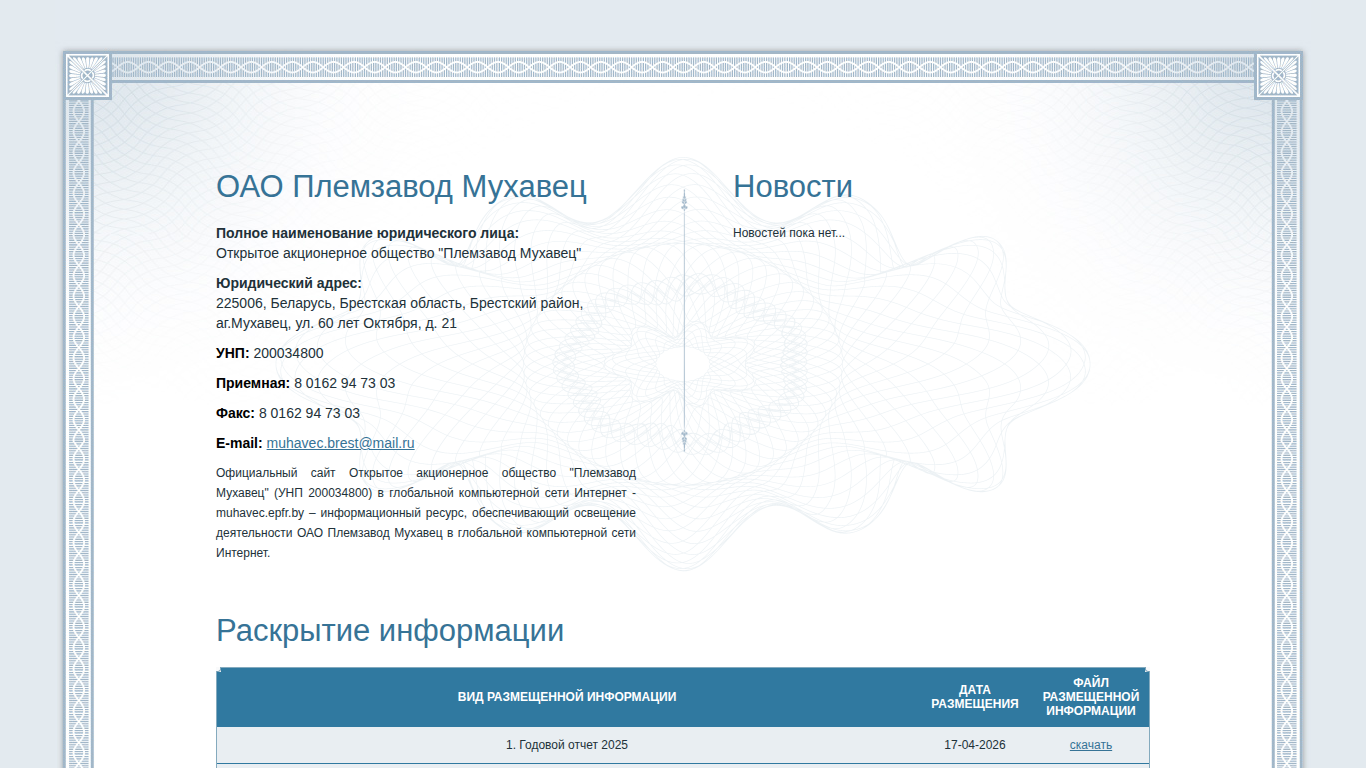Click the lower ornament on the vertical divider
Image resolution: width=1366 pixels, height=768 pixels.
pos(684,438)
